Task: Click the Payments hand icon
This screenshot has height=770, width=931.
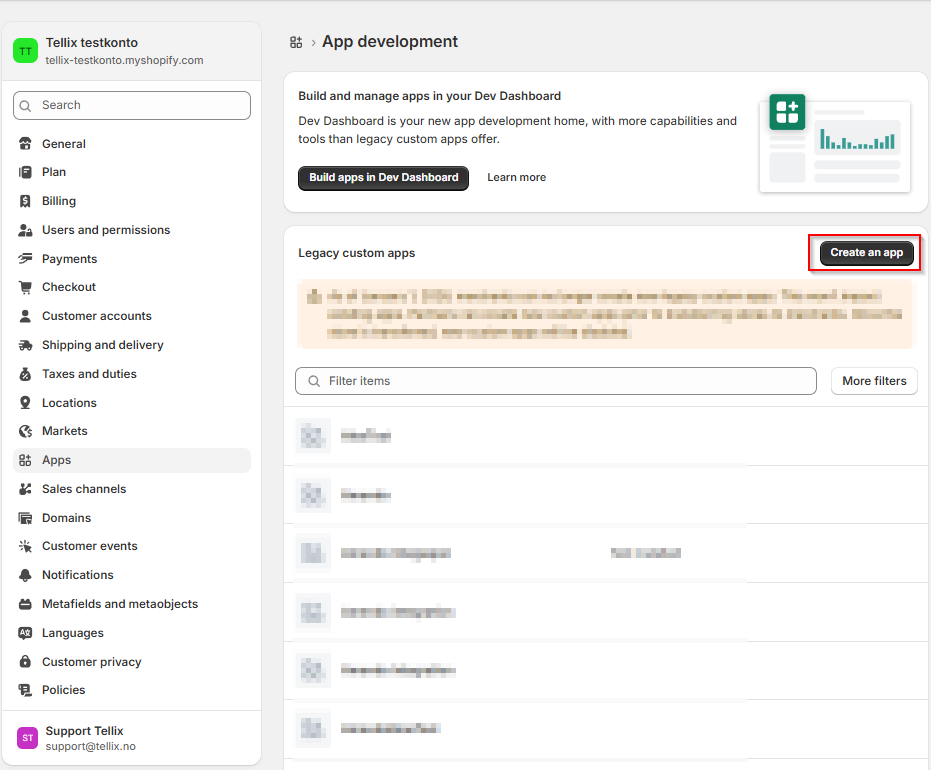Action: pos(25,259)
